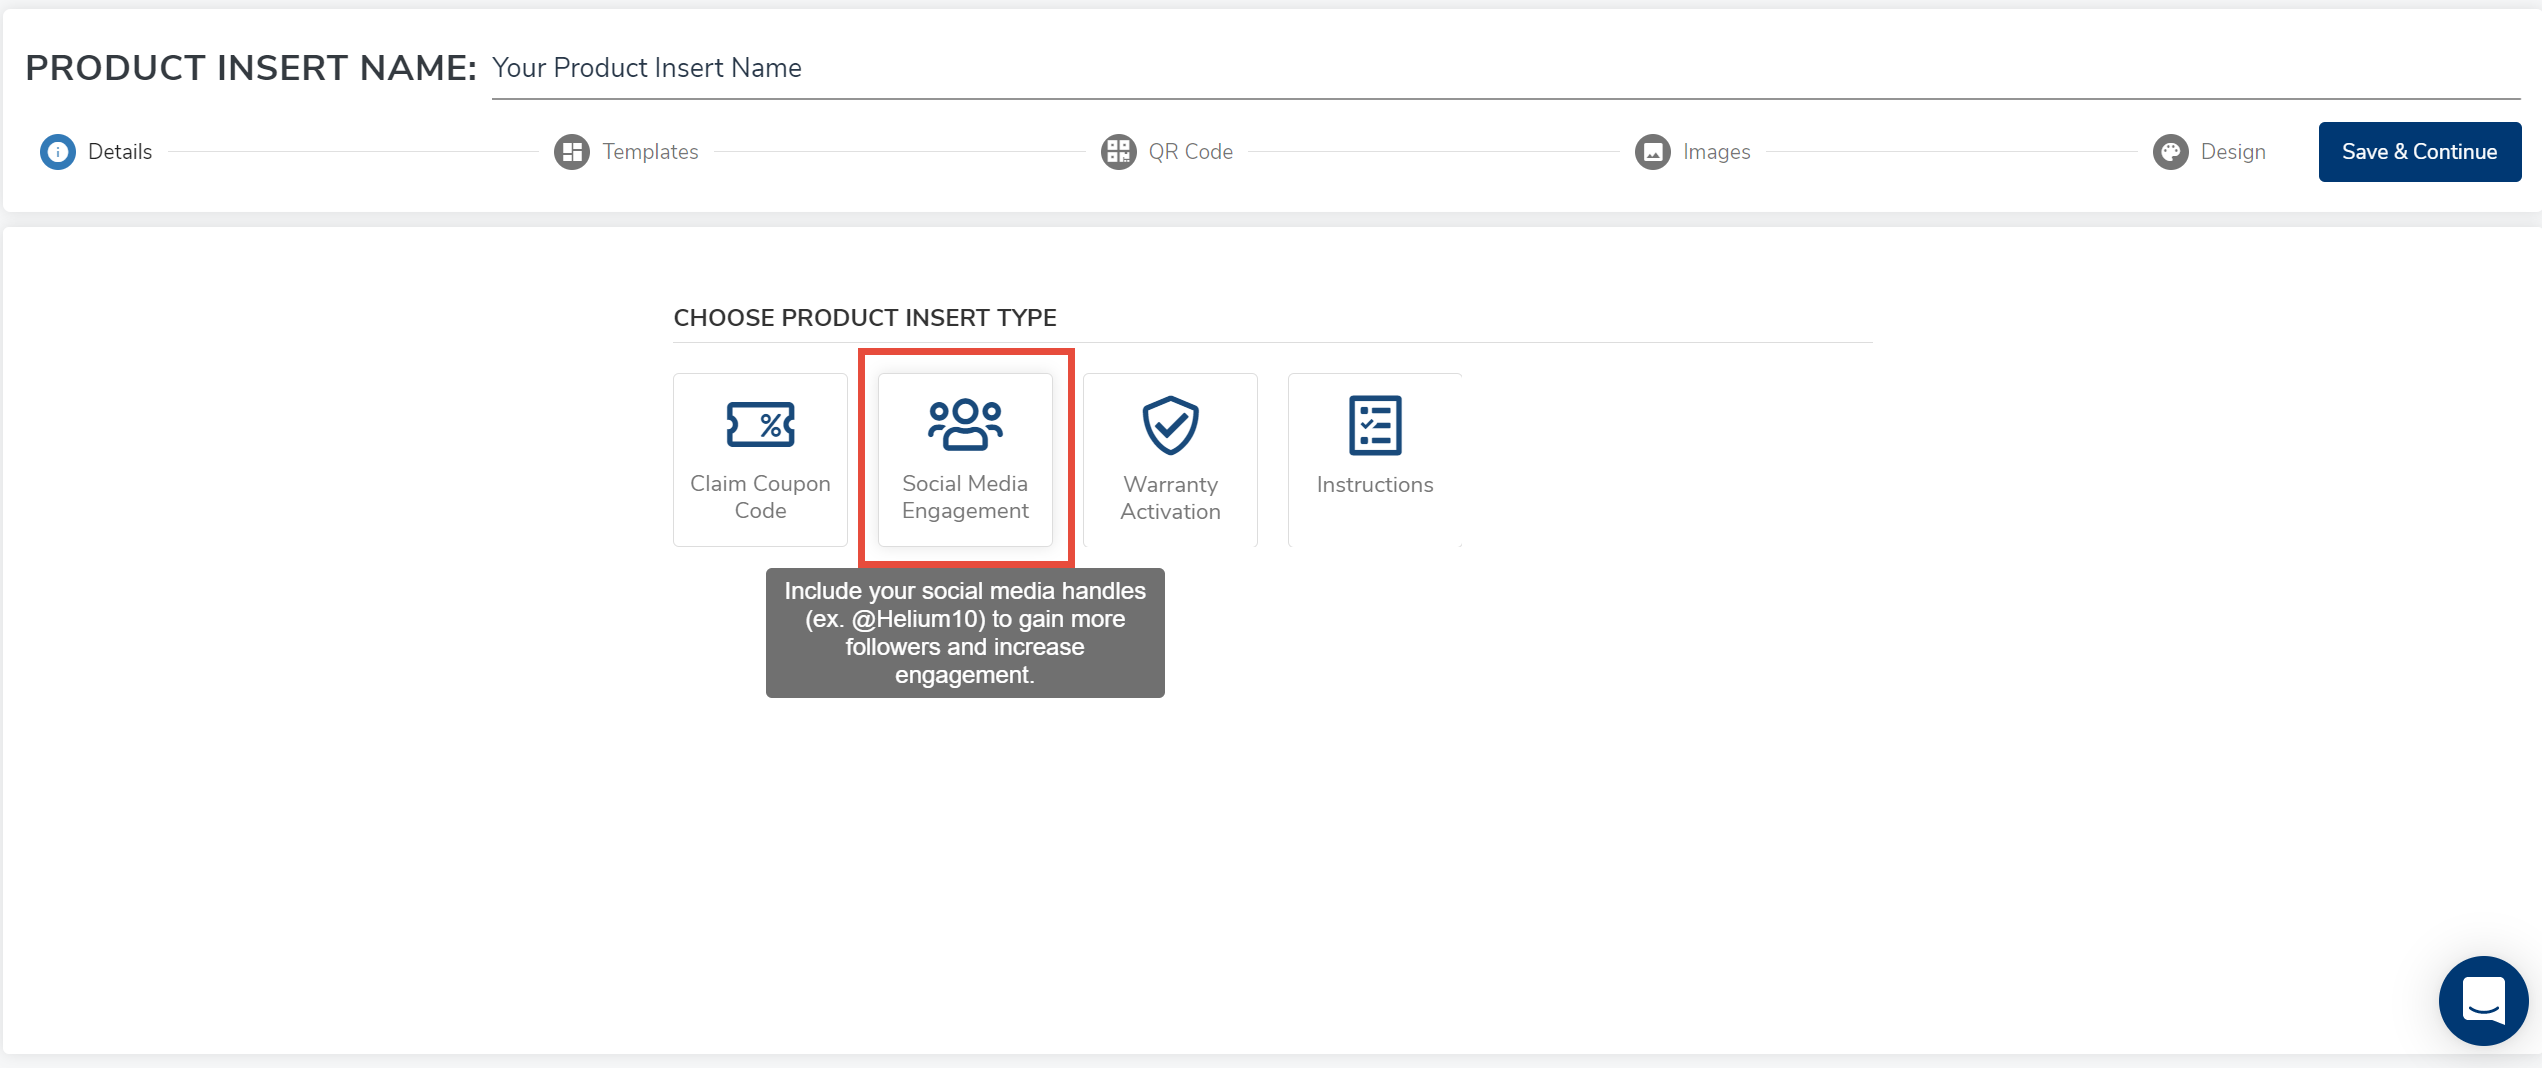Choose the Claim Coupon Code label
This screenshot has height=1068, width=2542.
760,497
